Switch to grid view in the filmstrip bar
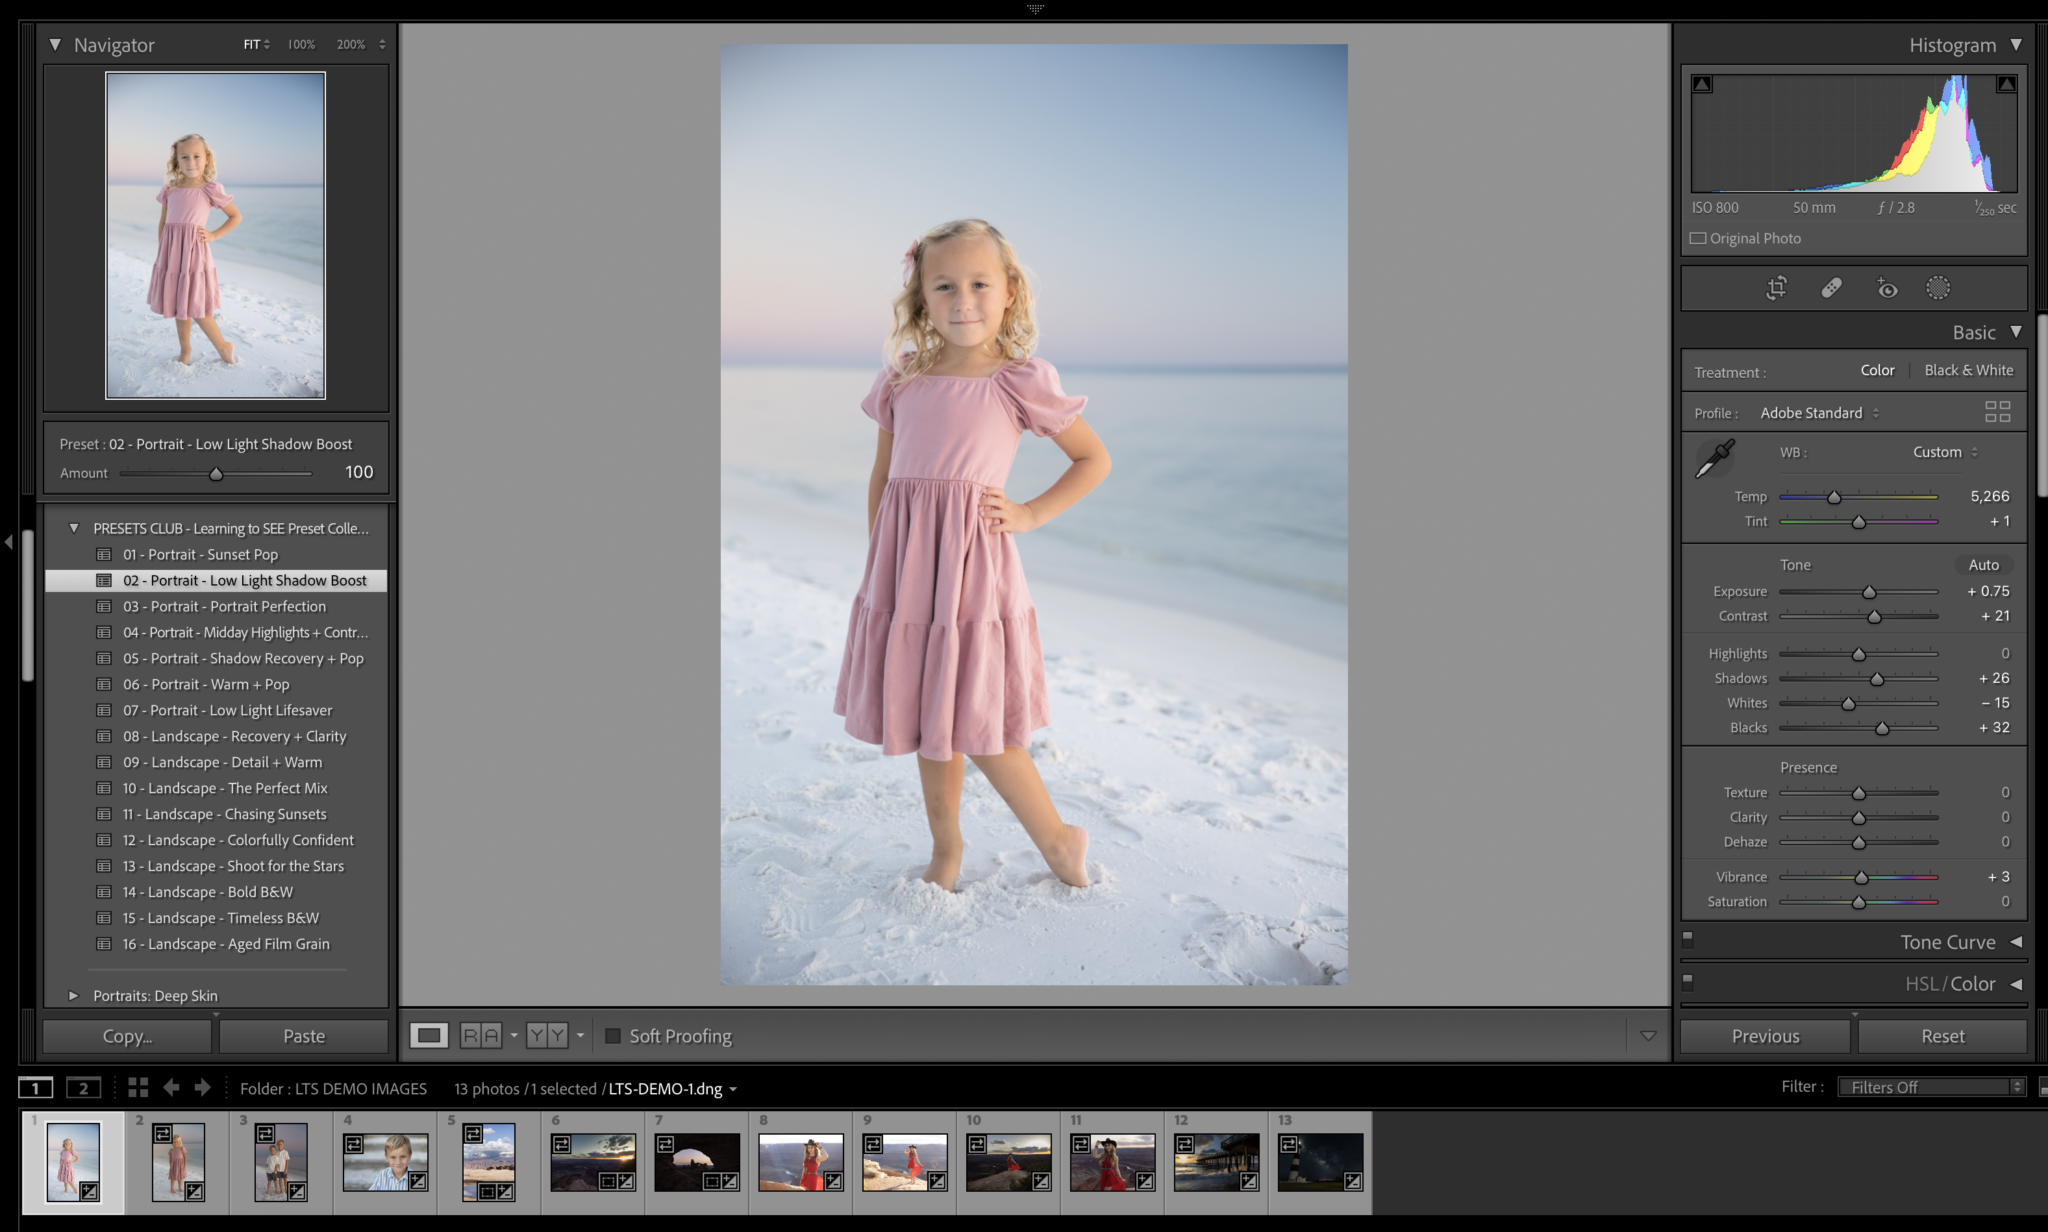 (x=138, y=1088)
